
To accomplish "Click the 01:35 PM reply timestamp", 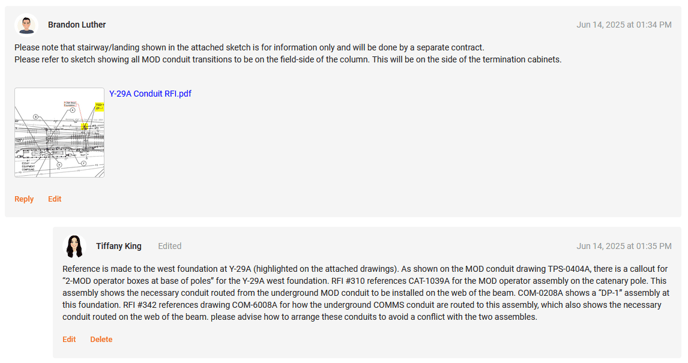I will point(624,246).
